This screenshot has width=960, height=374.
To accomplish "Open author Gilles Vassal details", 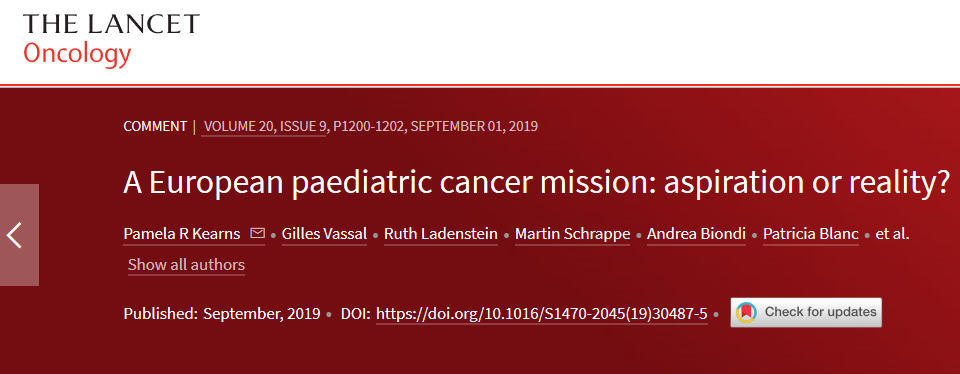I will (x=324, y=234).
